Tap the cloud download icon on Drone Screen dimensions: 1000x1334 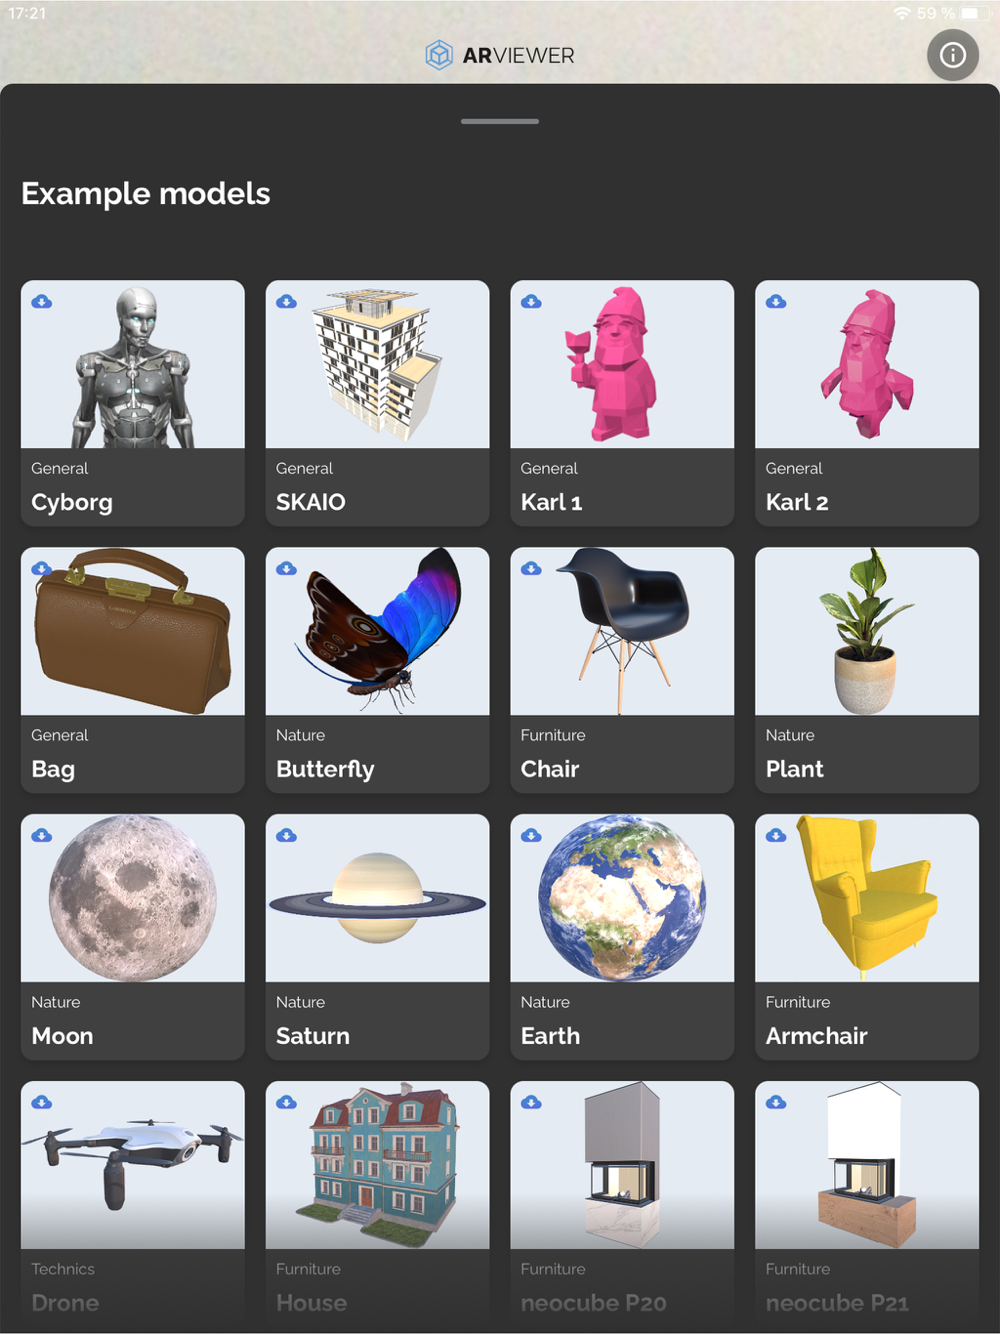pyautogui.click(x=42, y=1102)
